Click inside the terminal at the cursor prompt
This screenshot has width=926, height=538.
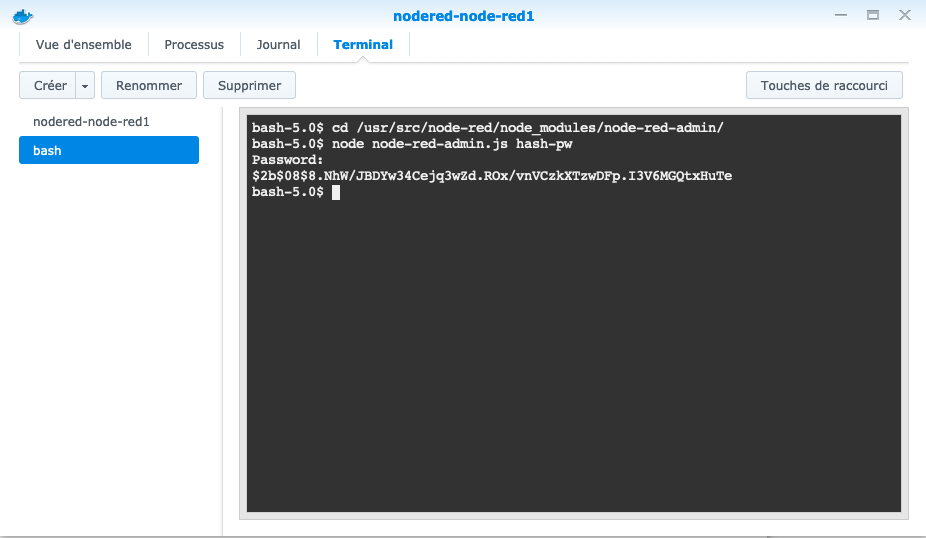tap(336, 193)
